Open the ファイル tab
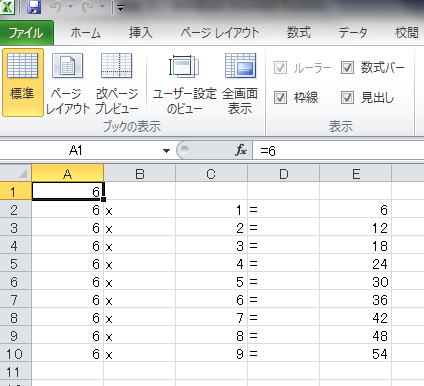Viewport: 424px width, 386px height. point(26,33)
